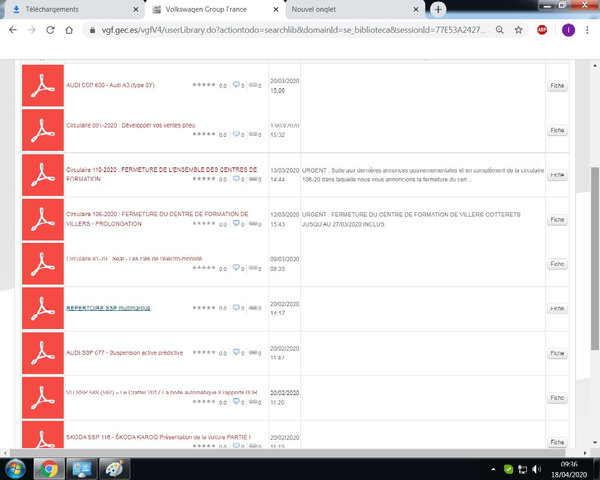The image size is (600, 480).
Task: Close the Téléchargements tab
Action: point(135,10)
